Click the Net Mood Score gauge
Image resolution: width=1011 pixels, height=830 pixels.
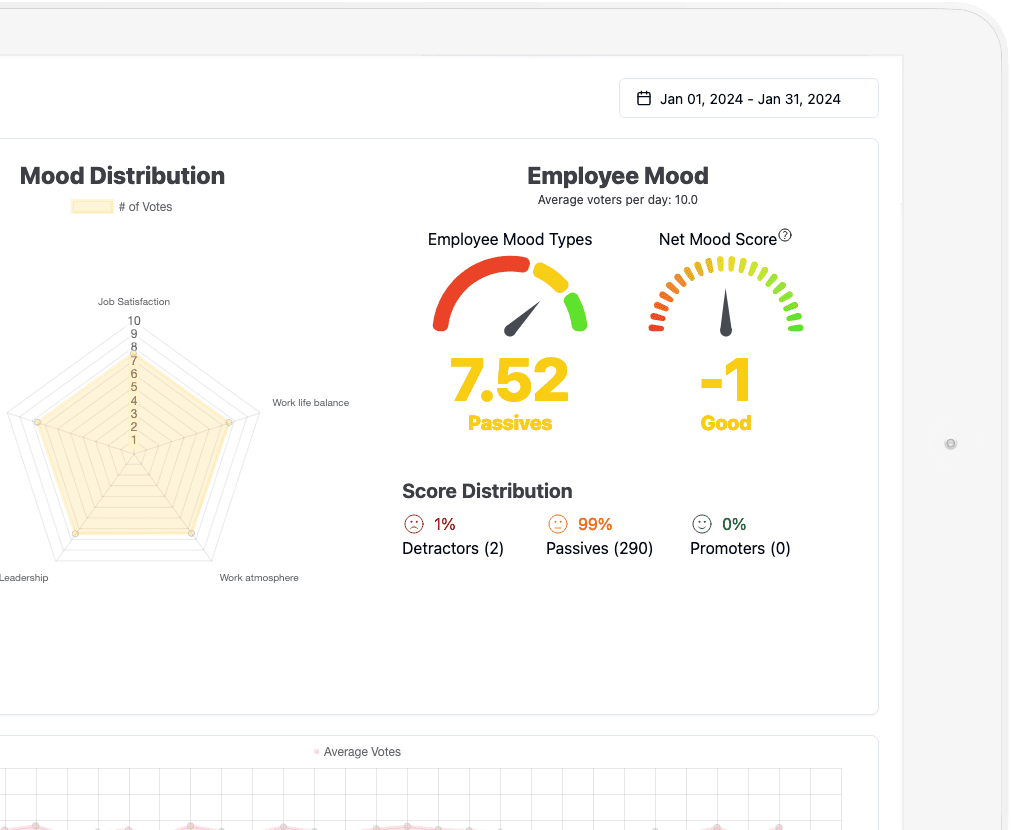[726, 296]
